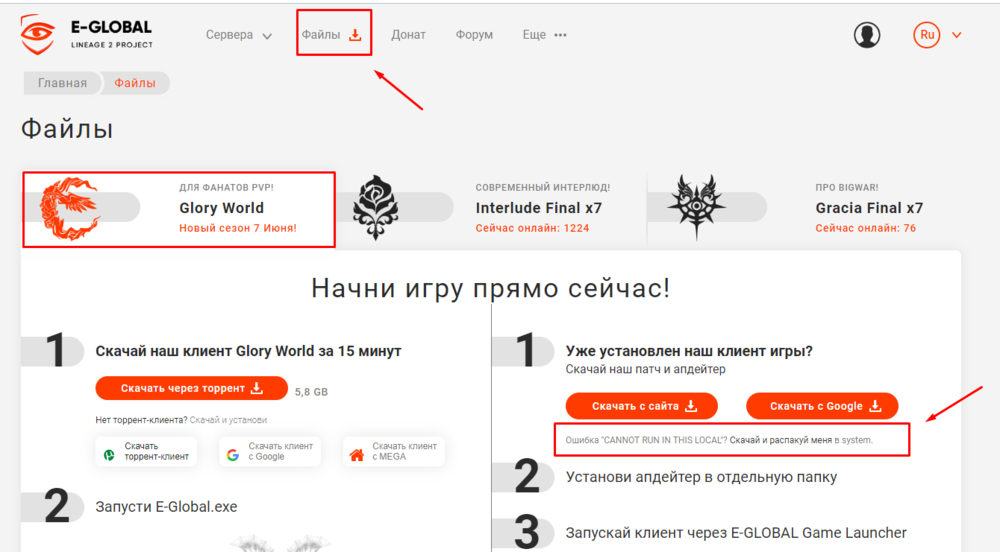This screenshot has width=1000, height=552.
Task: Click Скачать торрент-клиент button
Action: 146,451
